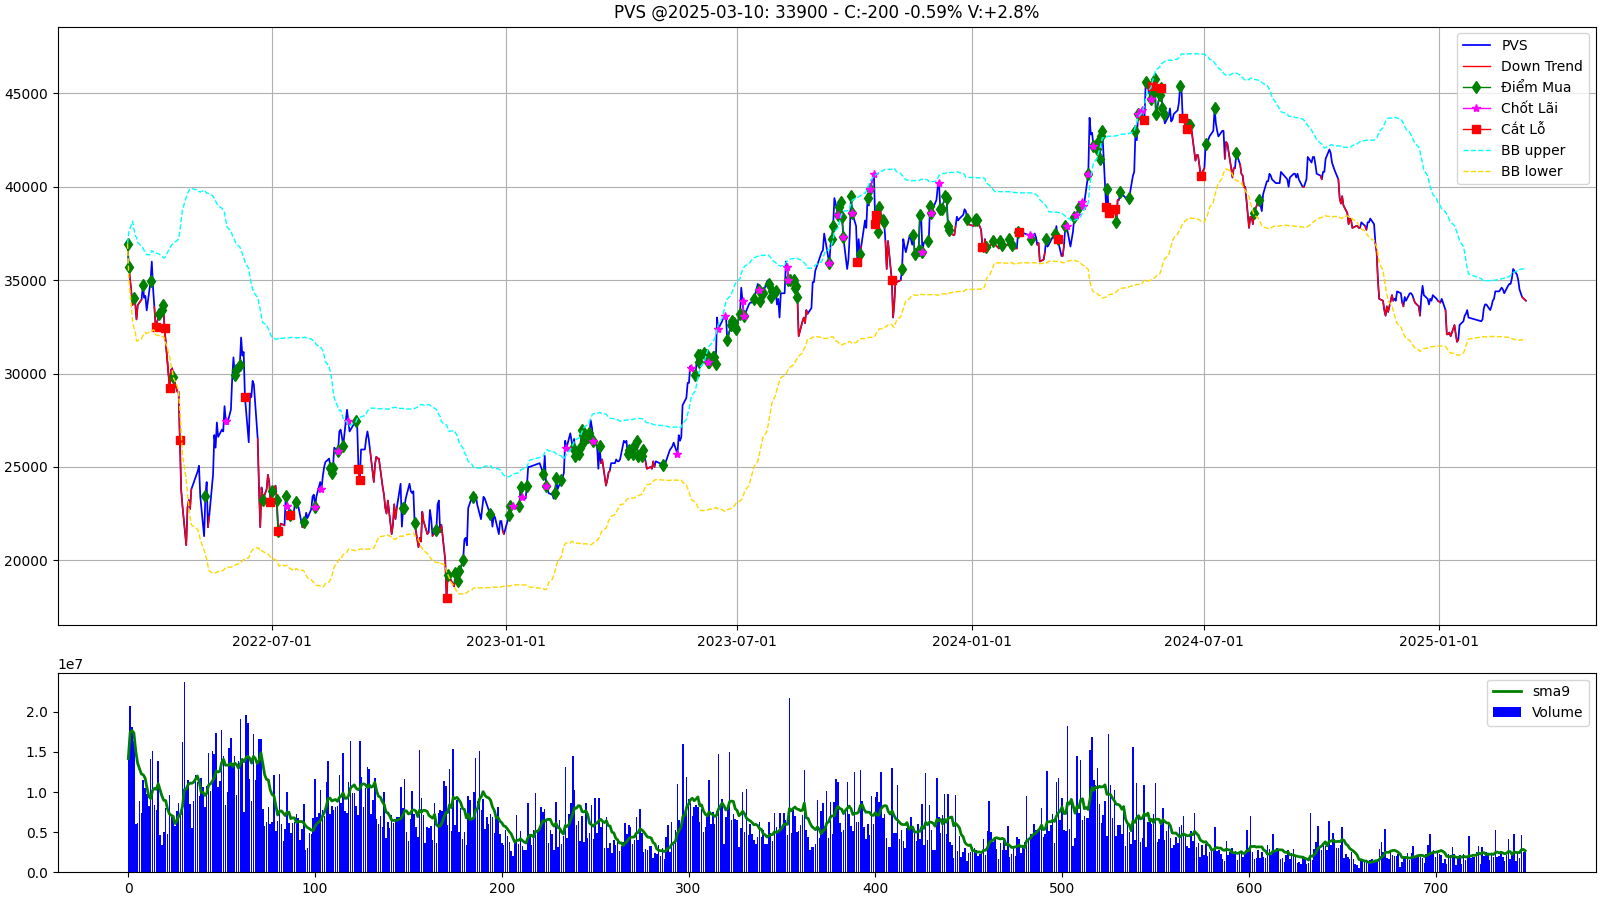Click the 35000 price axis label

tap(27, 281)
